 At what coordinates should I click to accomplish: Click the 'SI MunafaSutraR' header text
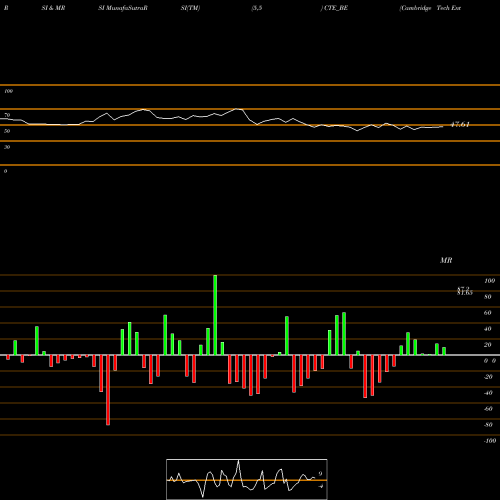click(x=123, y=8)
